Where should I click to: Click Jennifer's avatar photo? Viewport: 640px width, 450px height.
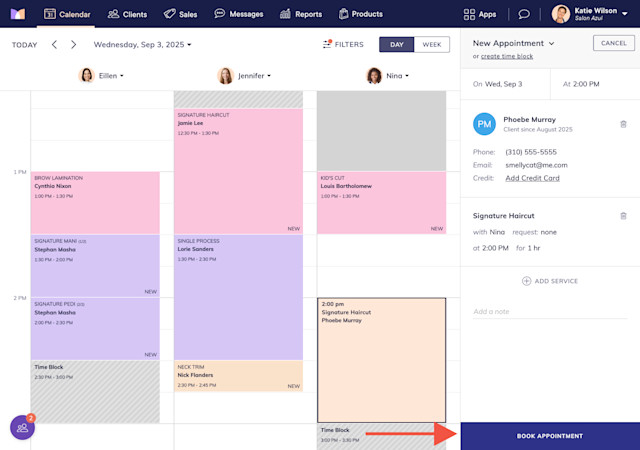tap(225, 76)
